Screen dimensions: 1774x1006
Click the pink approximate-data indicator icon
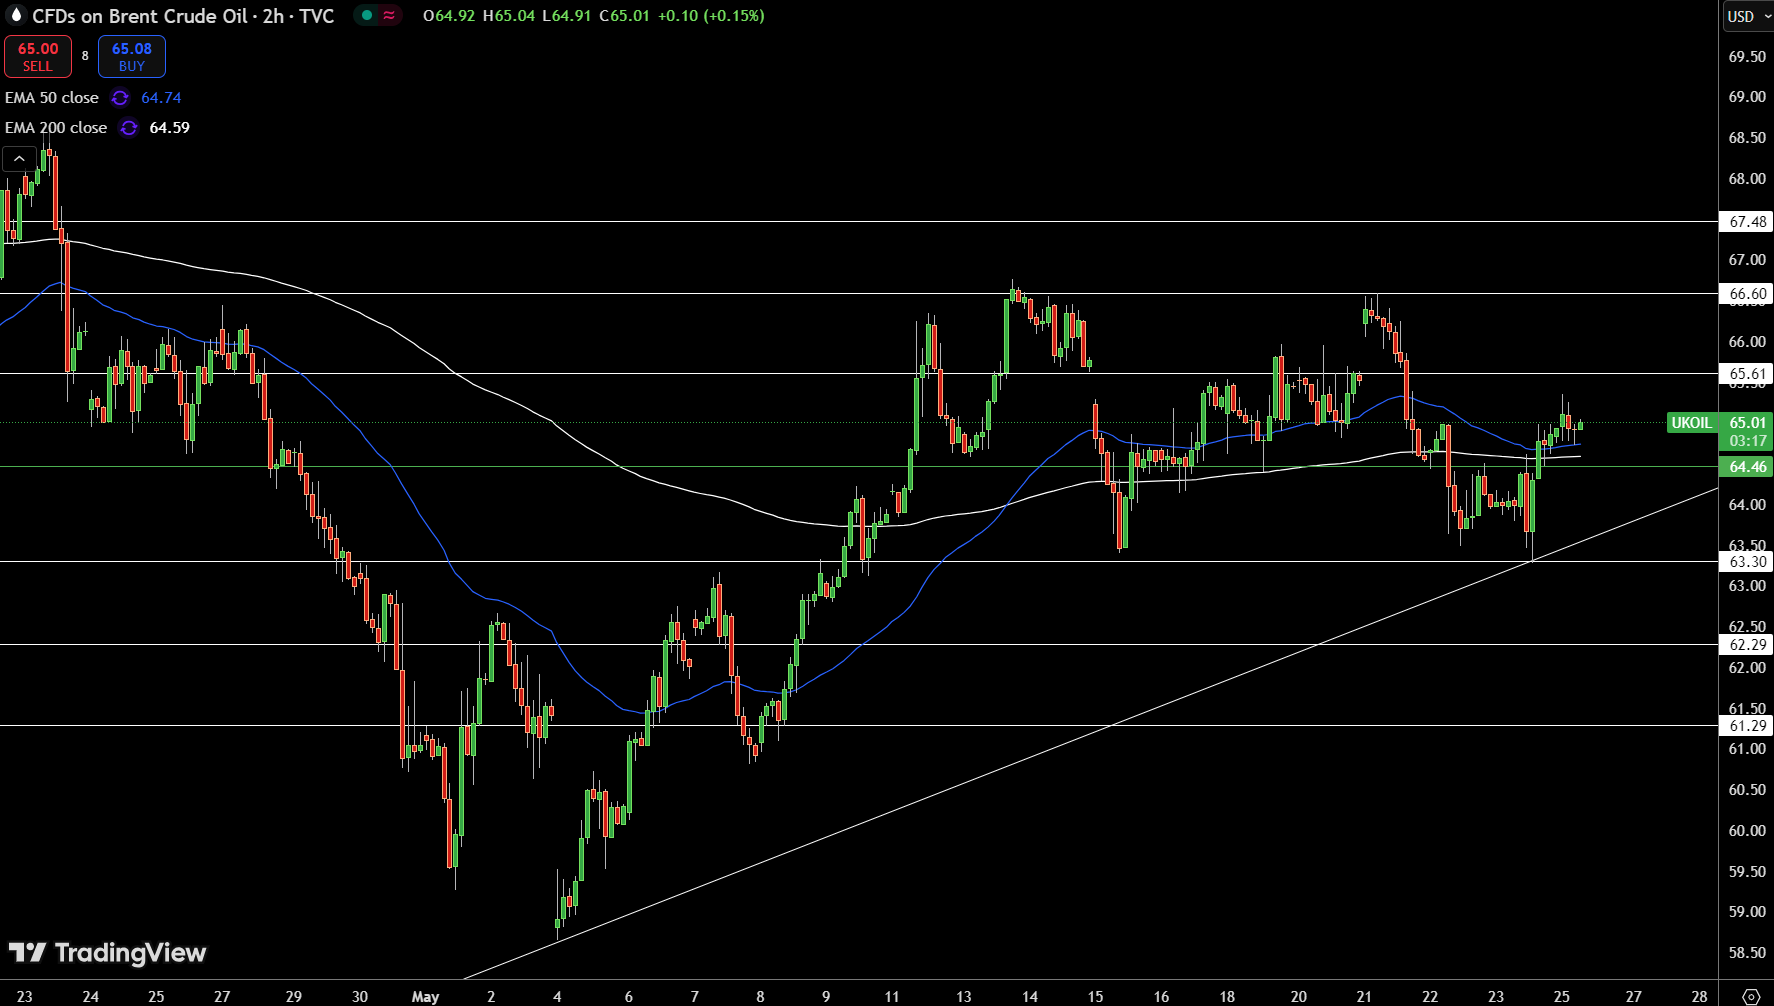point(389,16)
